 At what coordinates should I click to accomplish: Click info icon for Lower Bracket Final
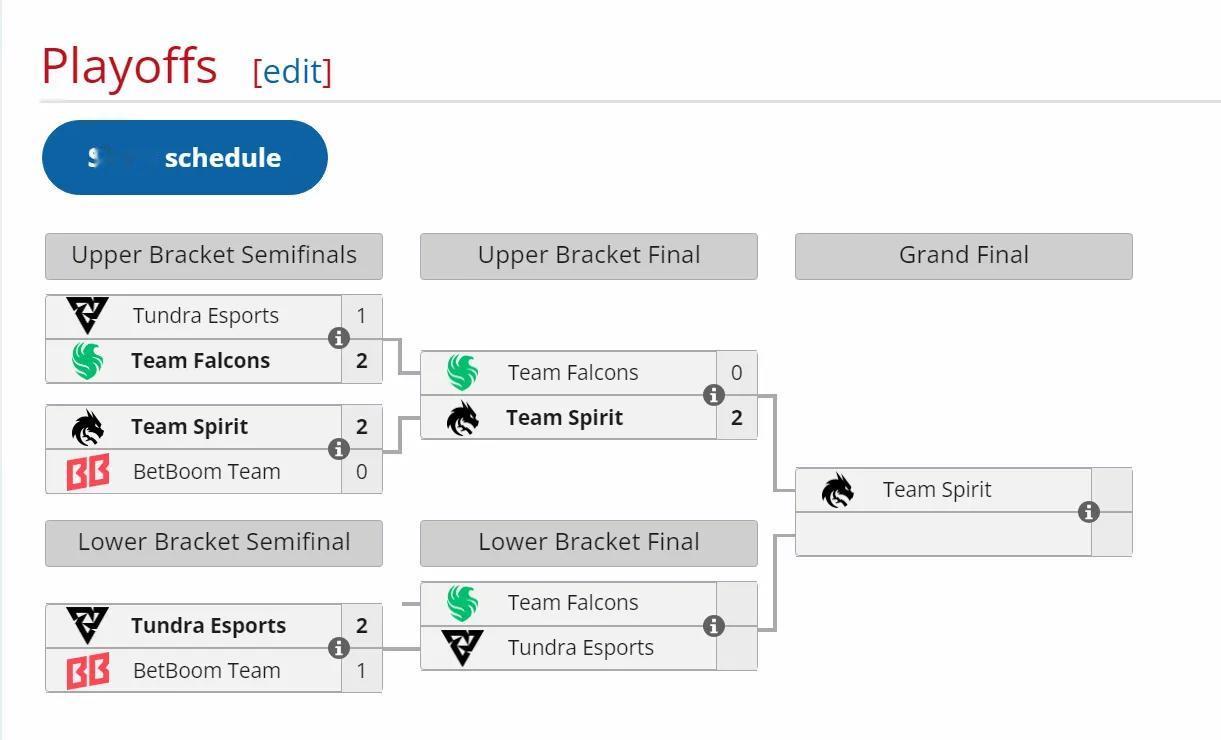[x=713, y=626]
